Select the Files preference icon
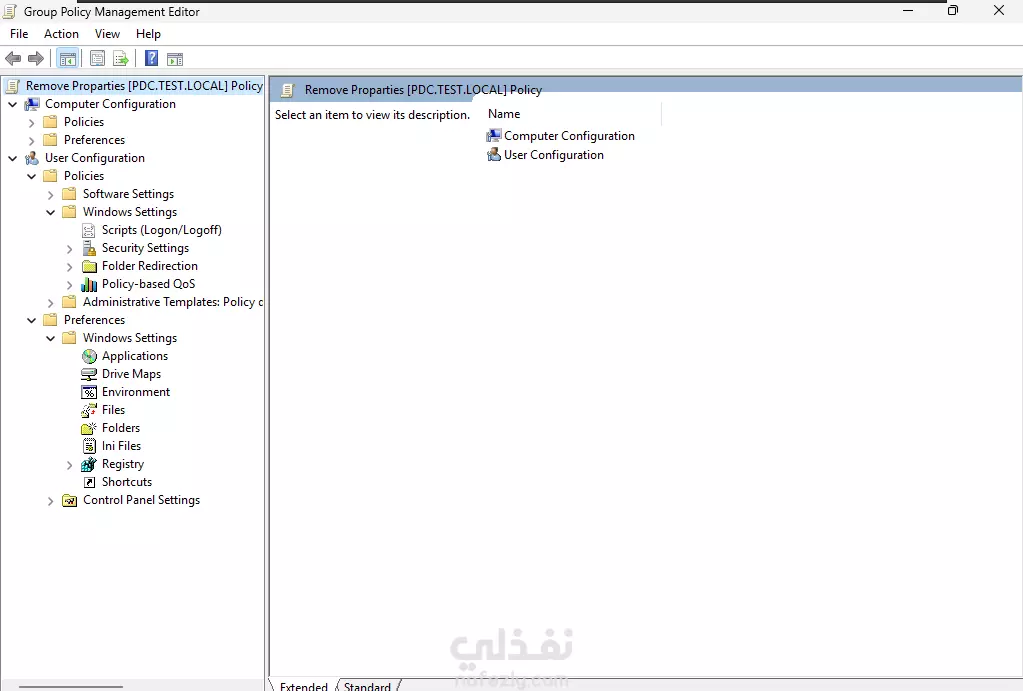Viewport: 1023px width, 691px height. click(x=89, y=410)
